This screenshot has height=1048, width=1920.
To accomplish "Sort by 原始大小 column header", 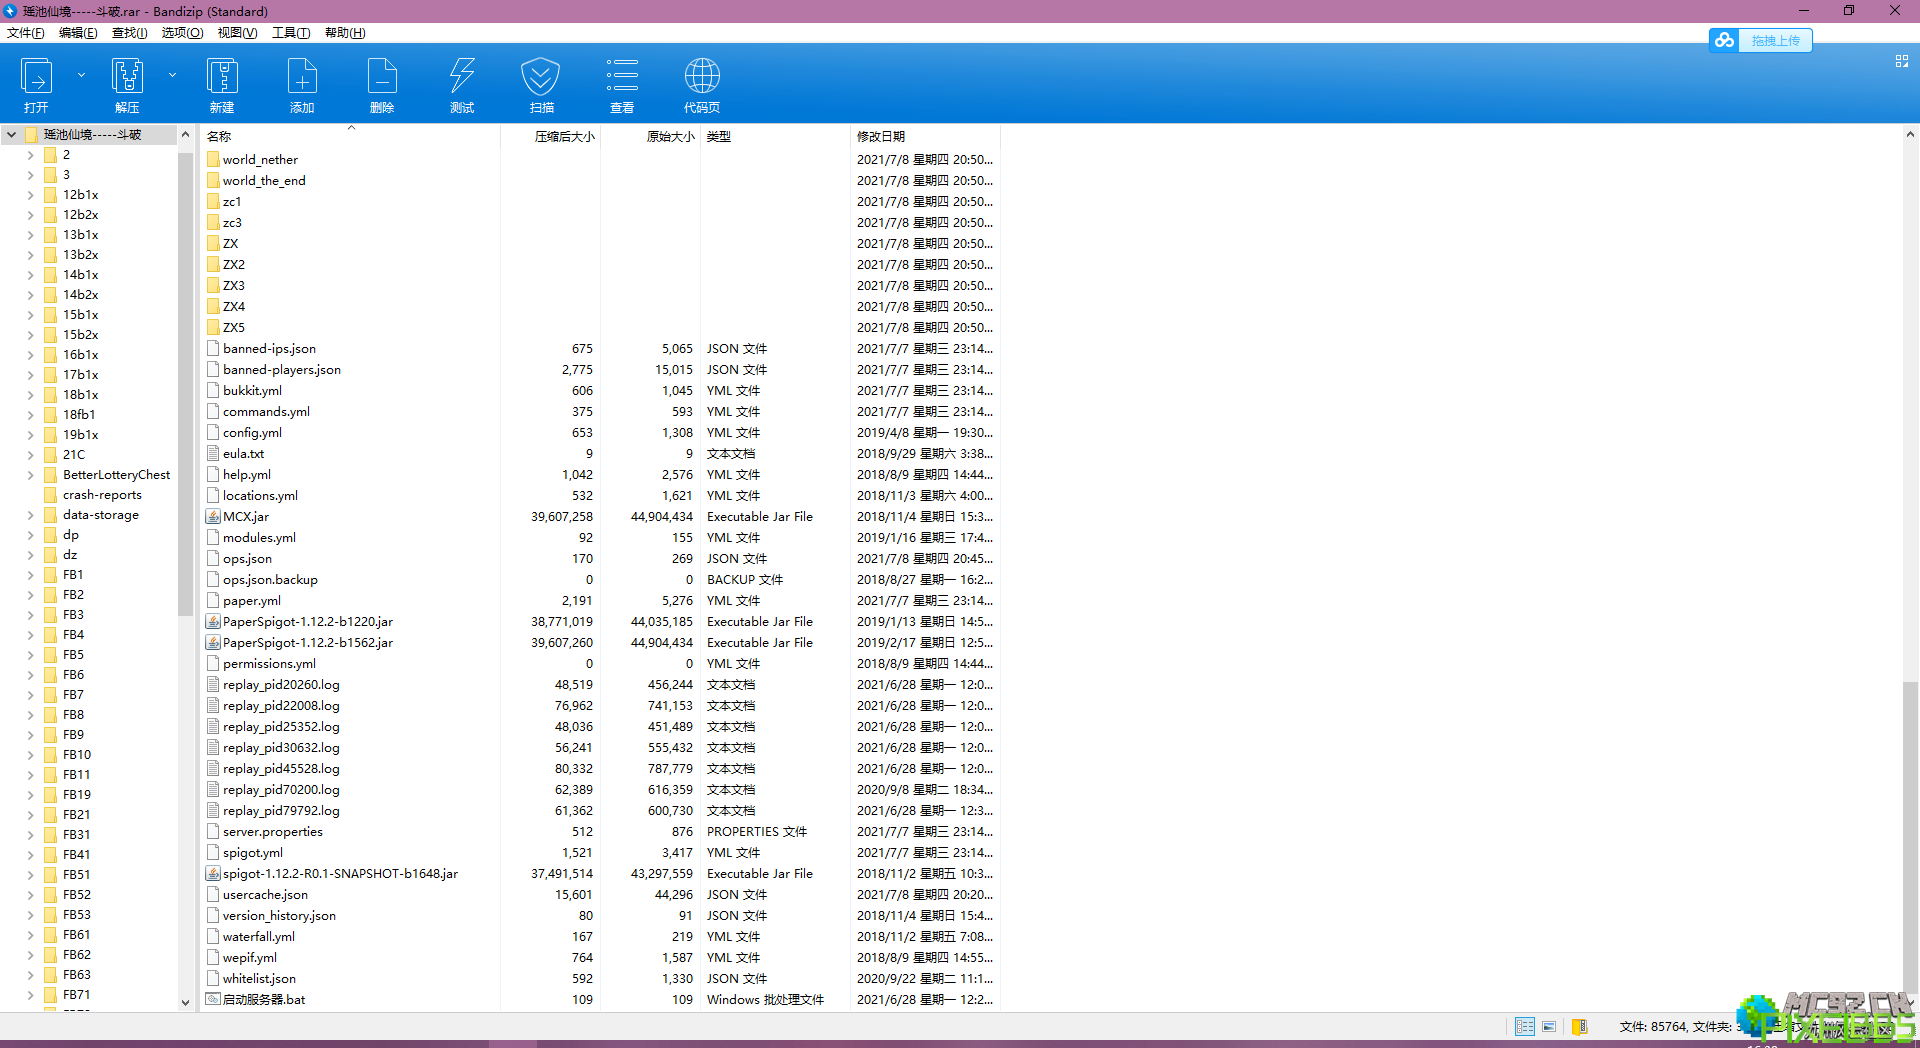I will click(x=650, y=136).
